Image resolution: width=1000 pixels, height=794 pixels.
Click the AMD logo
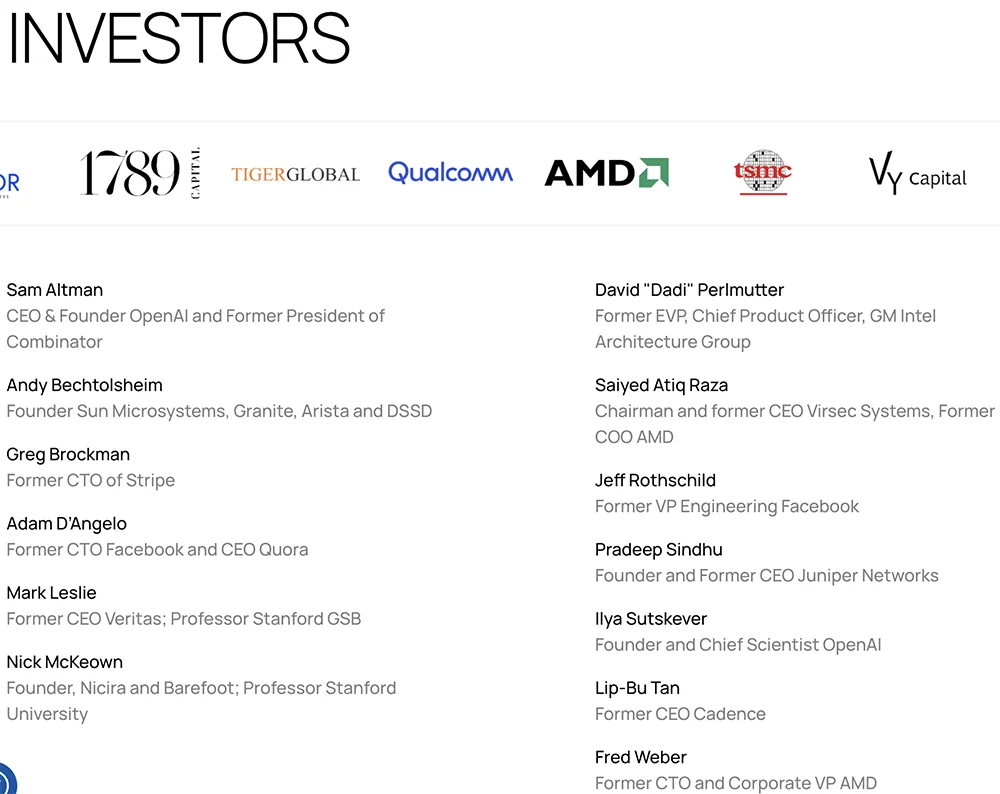[606, 173]
